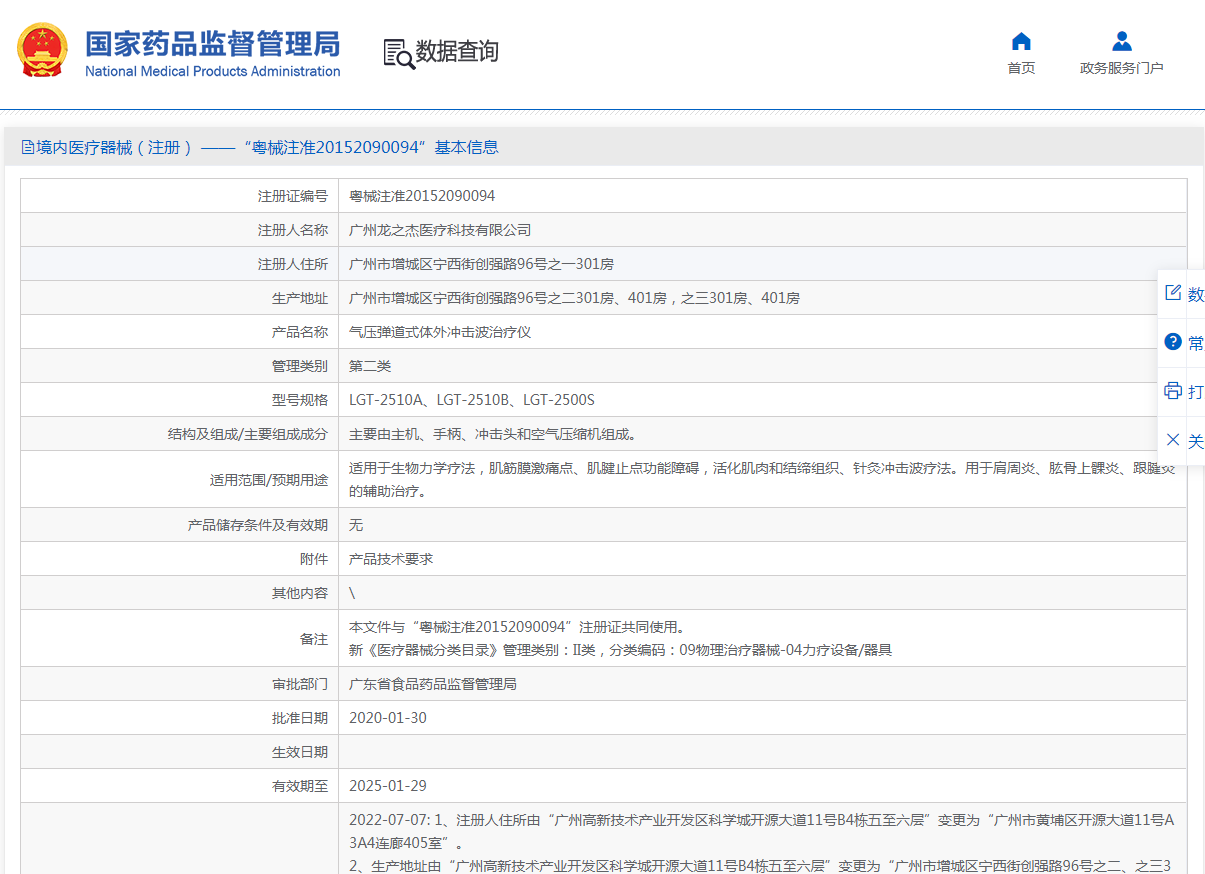
Task: Click the 其他内容 row label
Action: [x=300, y=593]
